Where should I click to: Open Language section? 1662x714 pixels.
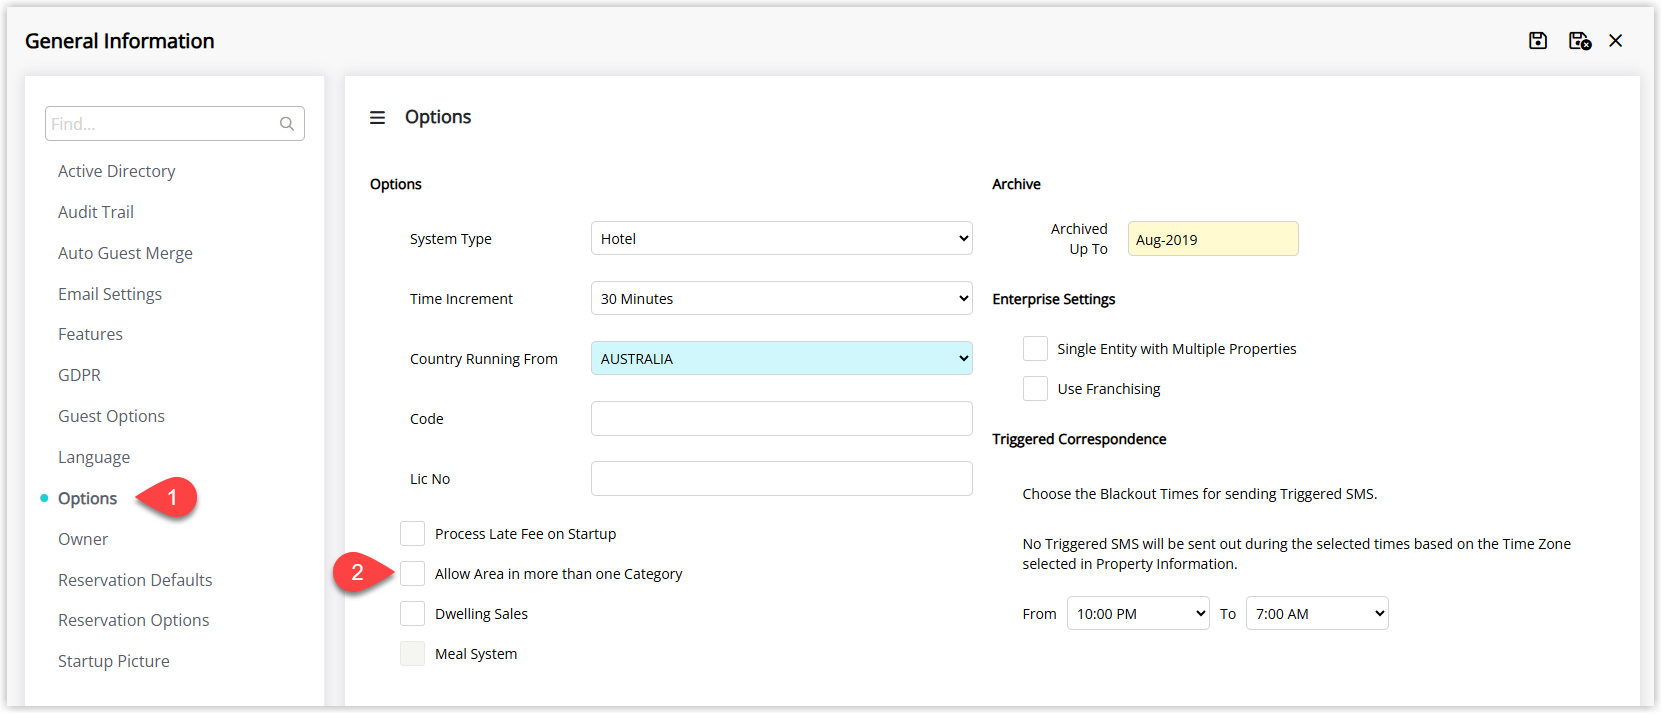94,457
